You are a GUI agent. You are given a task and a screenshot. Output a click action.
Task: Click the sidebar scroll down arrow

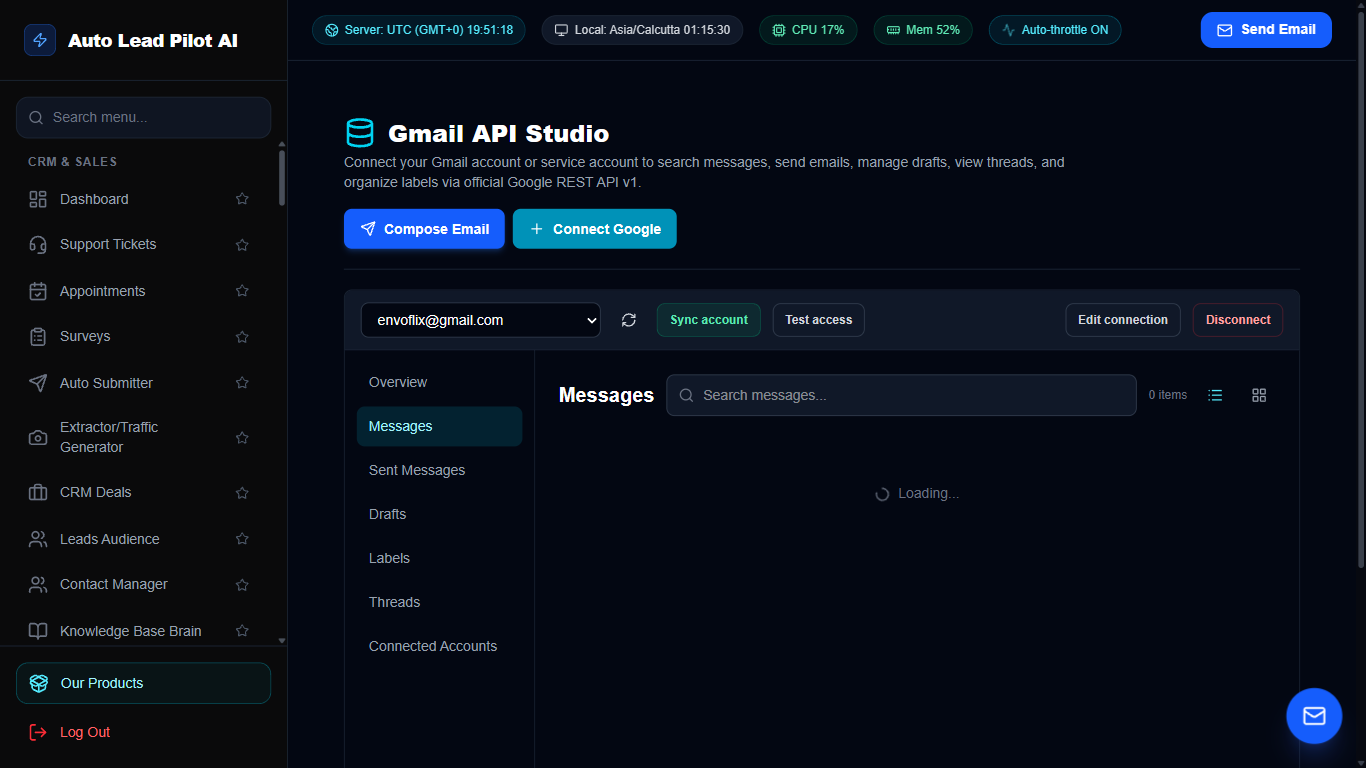pyautogui.click(x=282, y=640)
